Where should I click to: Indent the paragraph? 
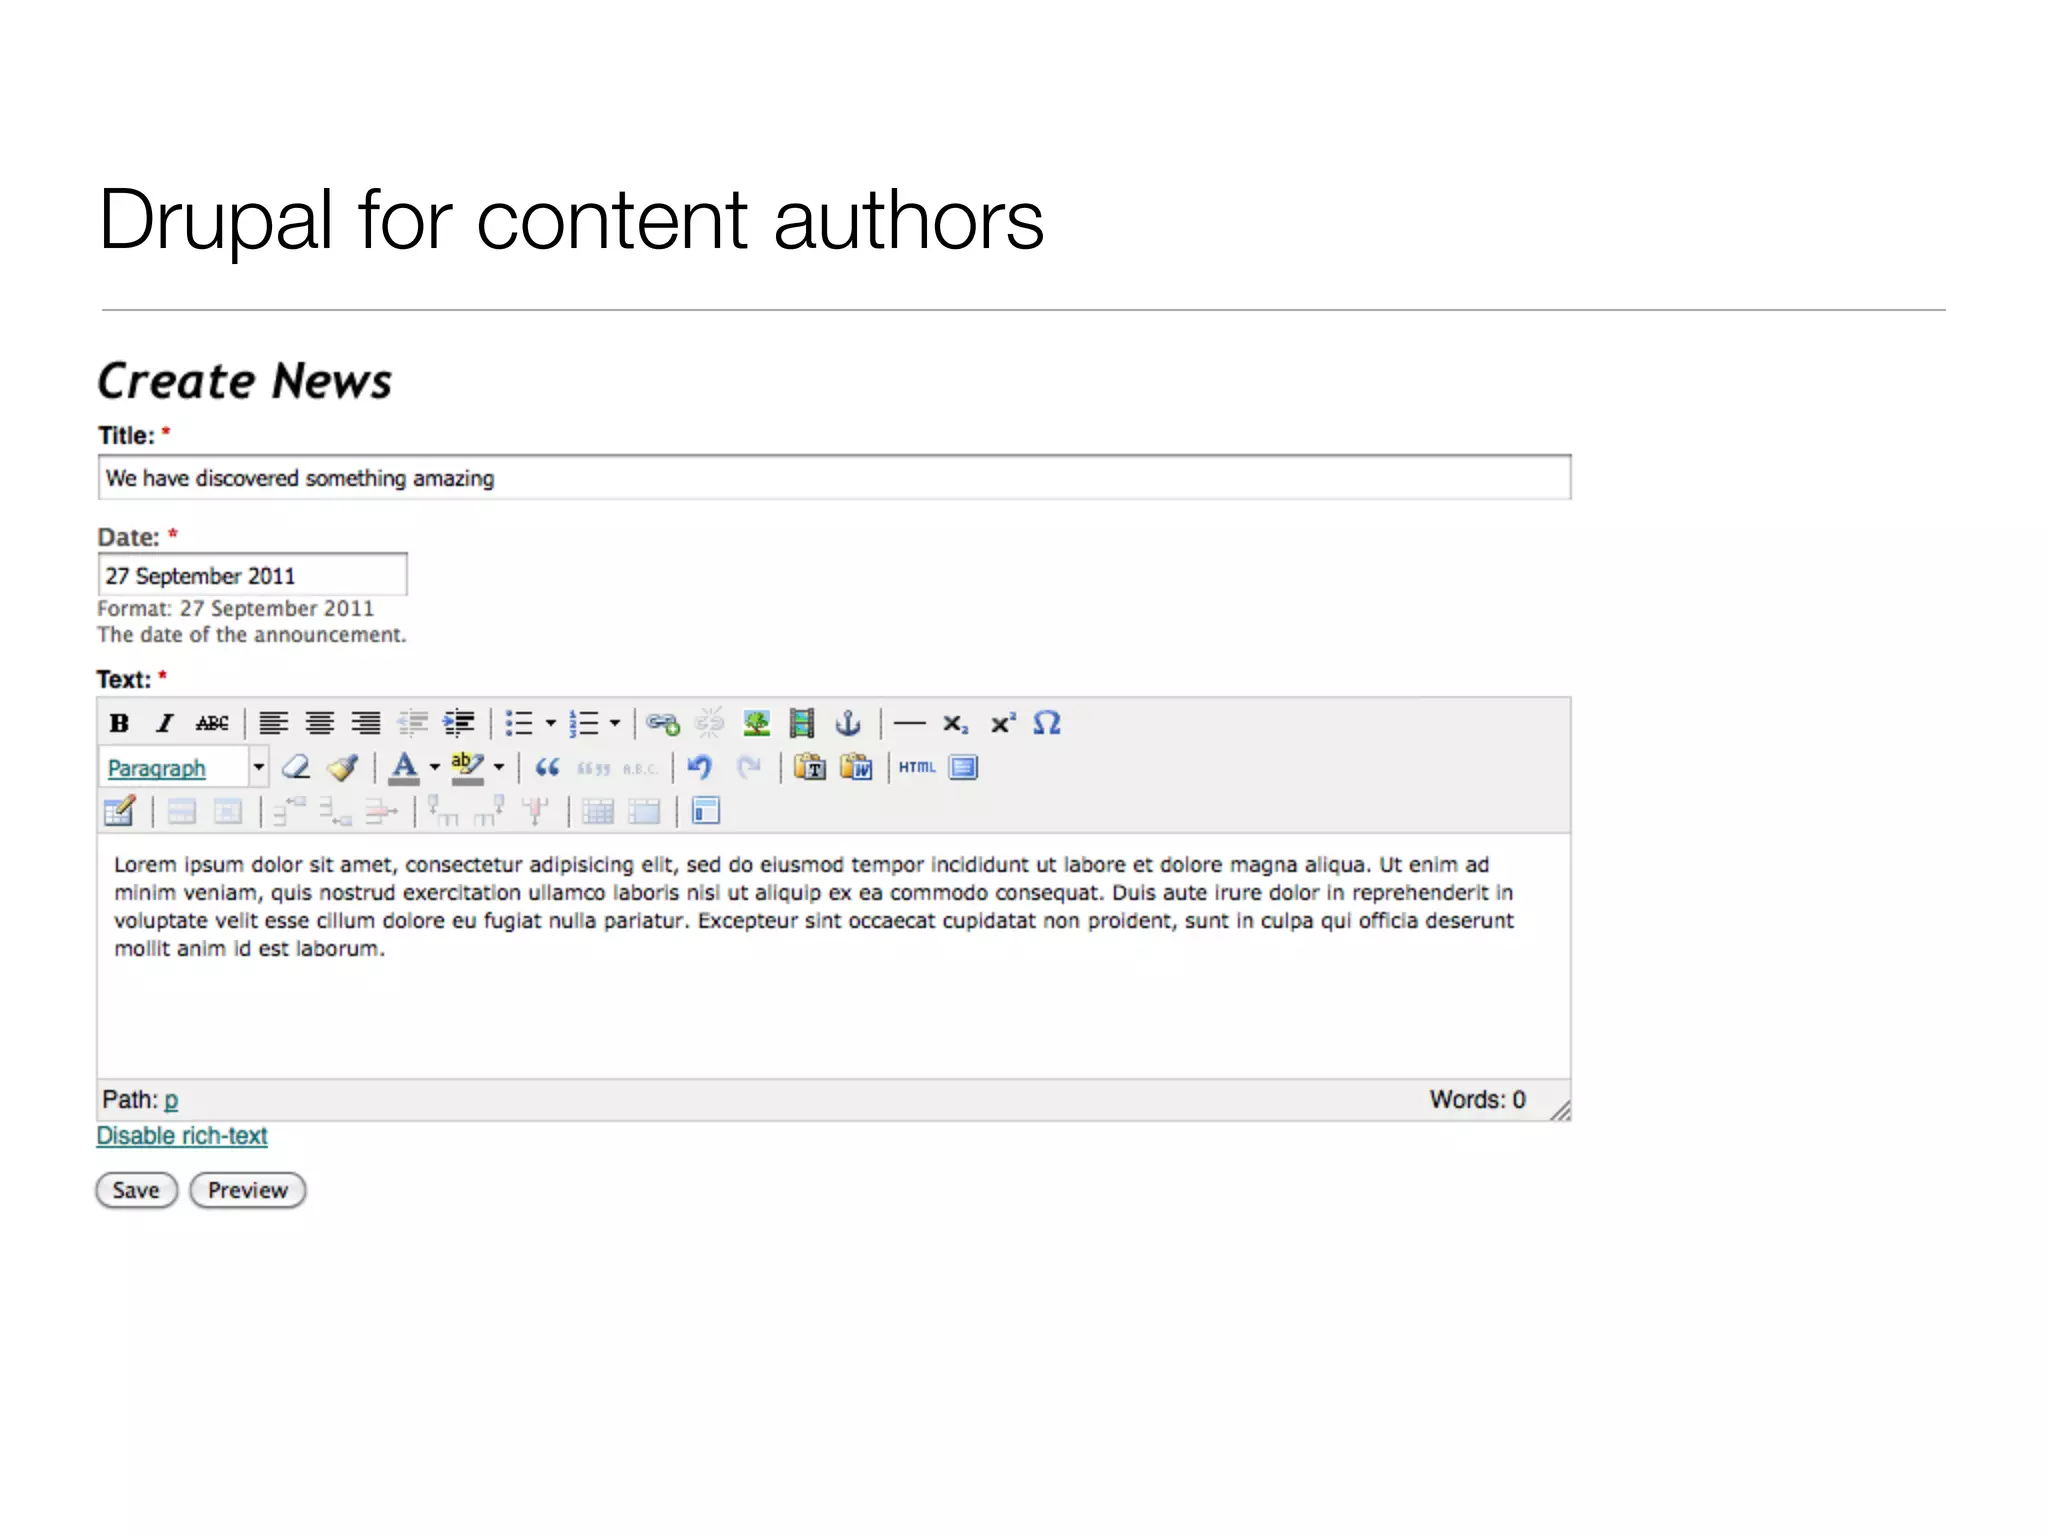pyautogui.click(x=459, y=723)
